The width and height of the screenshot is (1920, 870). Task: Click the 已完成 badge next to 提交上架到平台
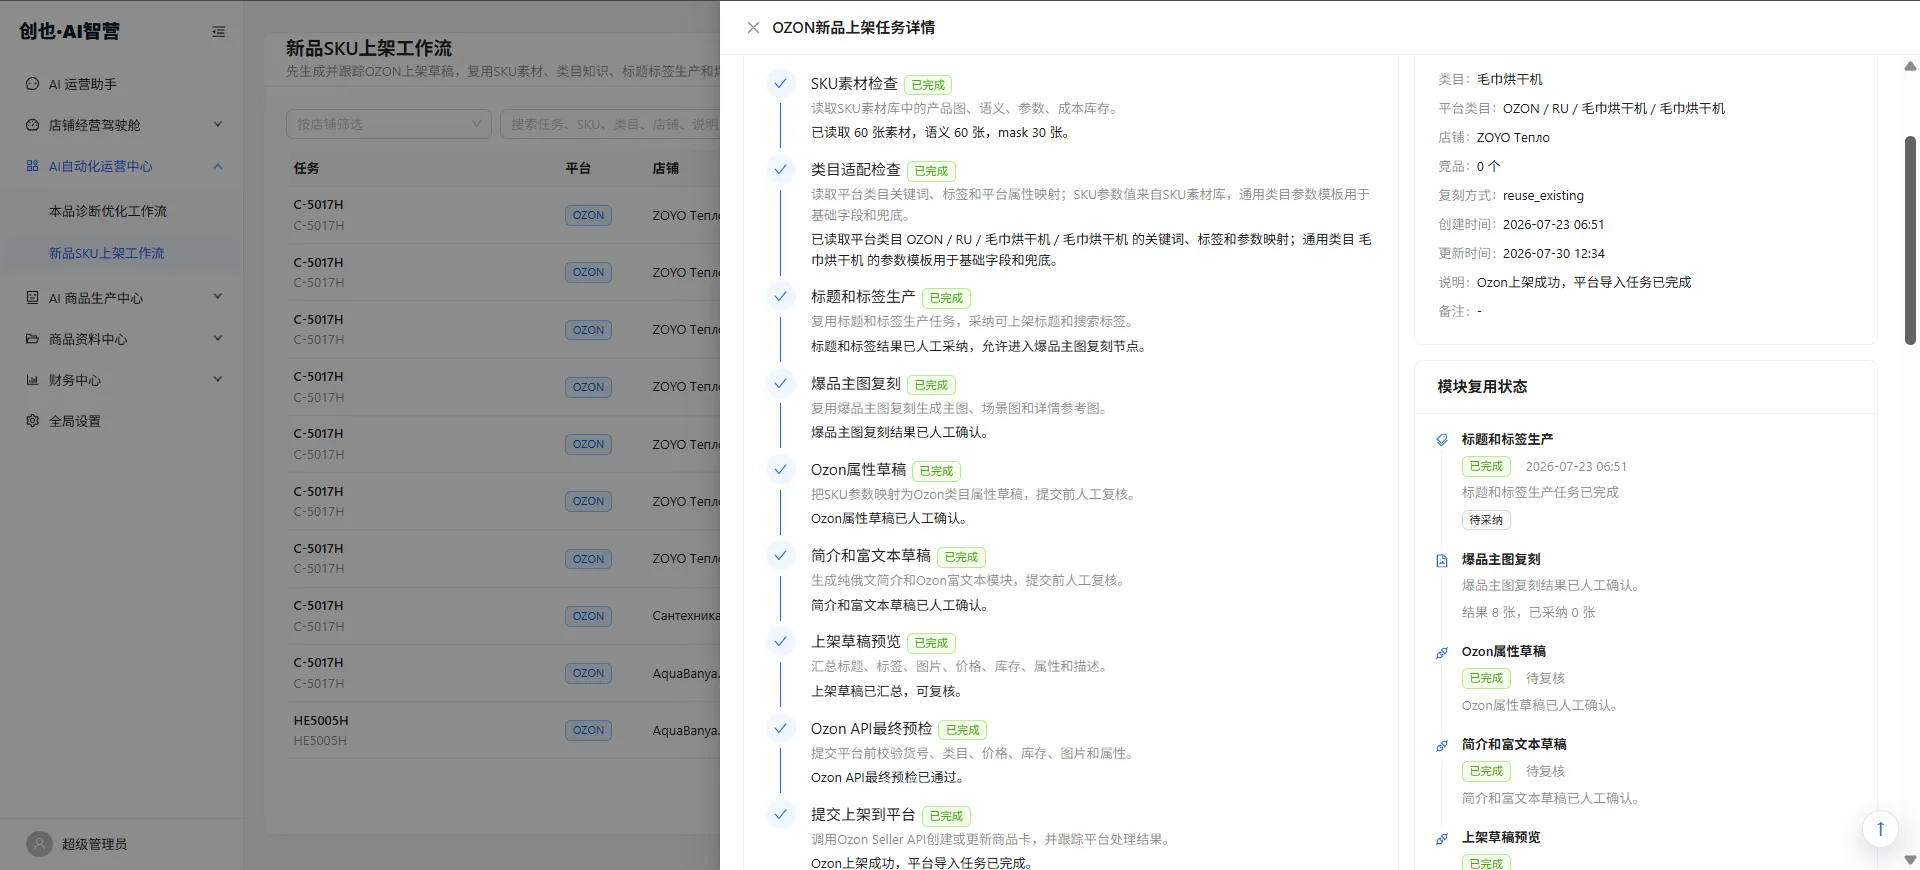coord(946,816)
